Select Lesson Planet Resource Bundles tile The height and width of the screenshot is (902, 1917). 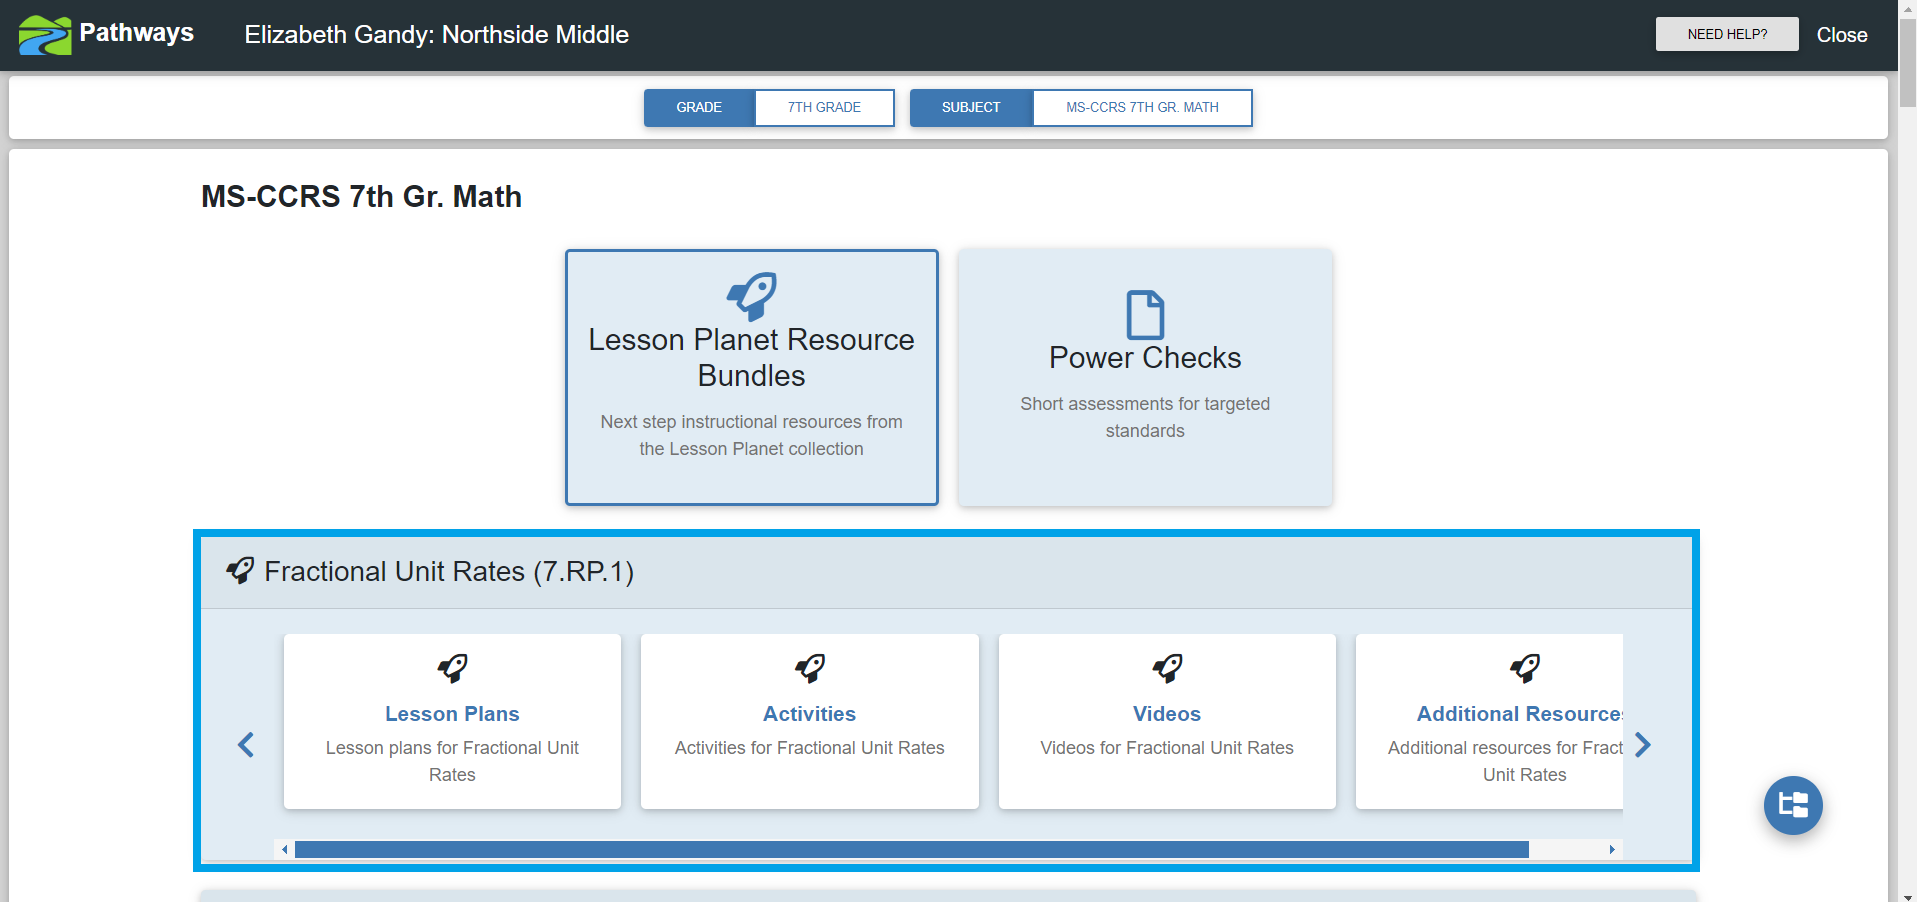pyautogui.click(x=752, y=377)
